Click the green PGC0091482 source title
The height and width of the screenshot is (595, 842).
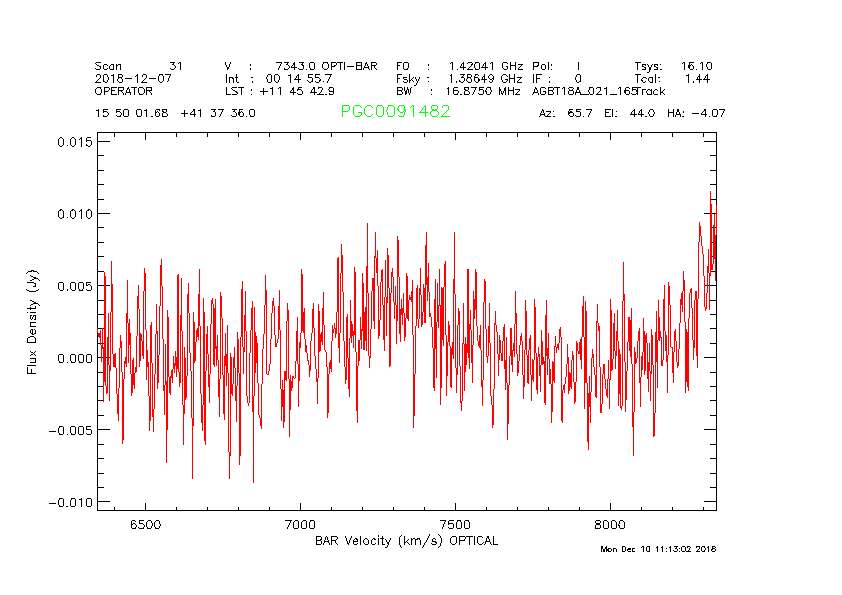point(395,112)
